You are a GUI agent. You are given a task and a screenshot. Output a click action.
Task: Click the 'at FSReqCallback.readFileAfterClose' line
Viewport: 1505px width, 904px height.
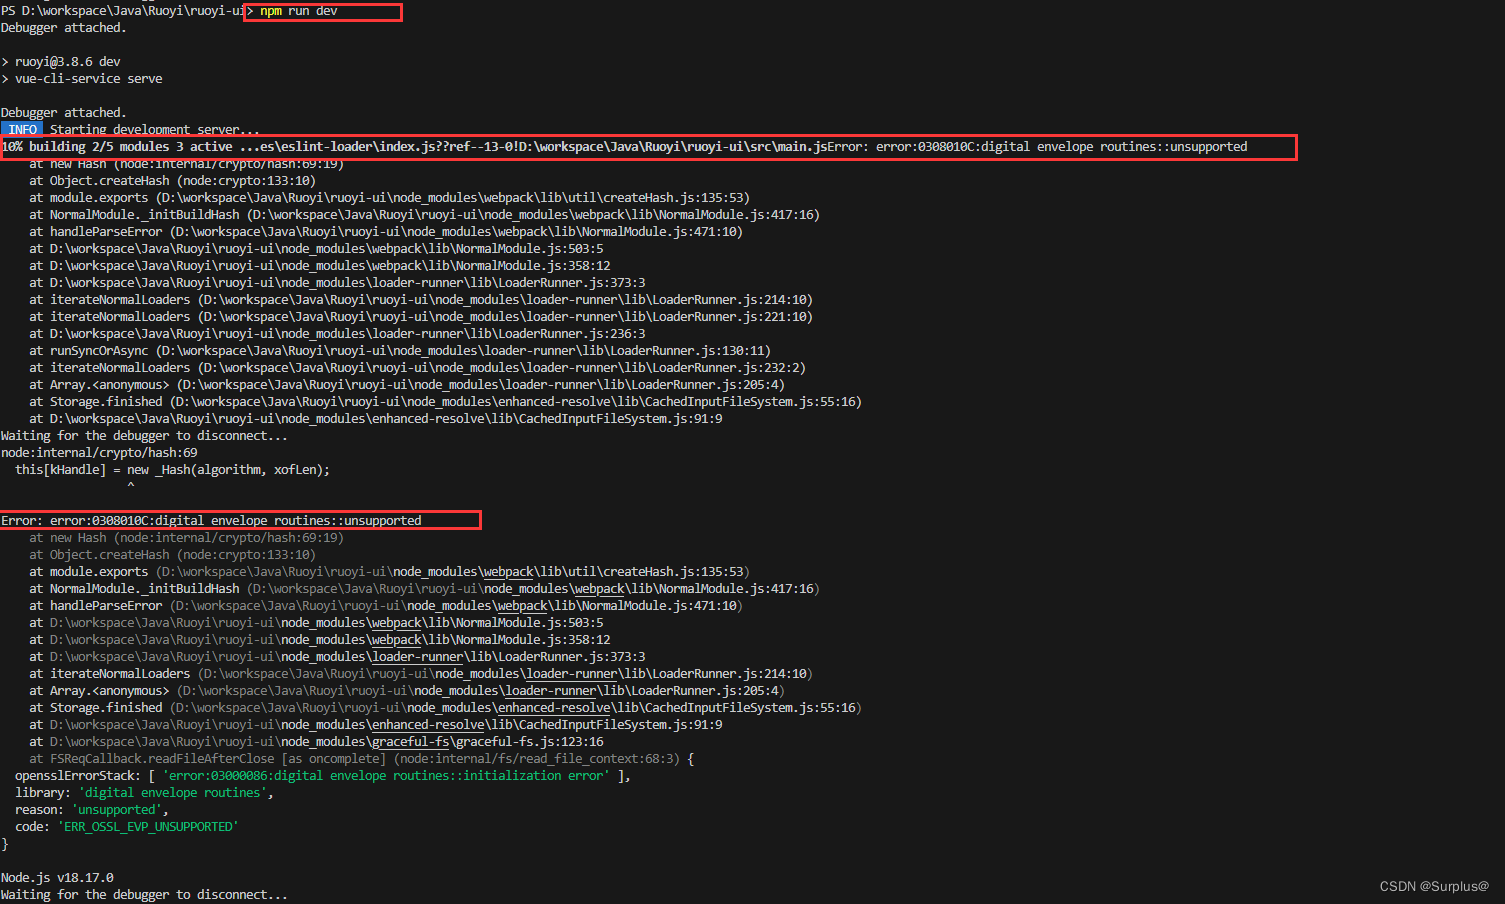[361, 759]
